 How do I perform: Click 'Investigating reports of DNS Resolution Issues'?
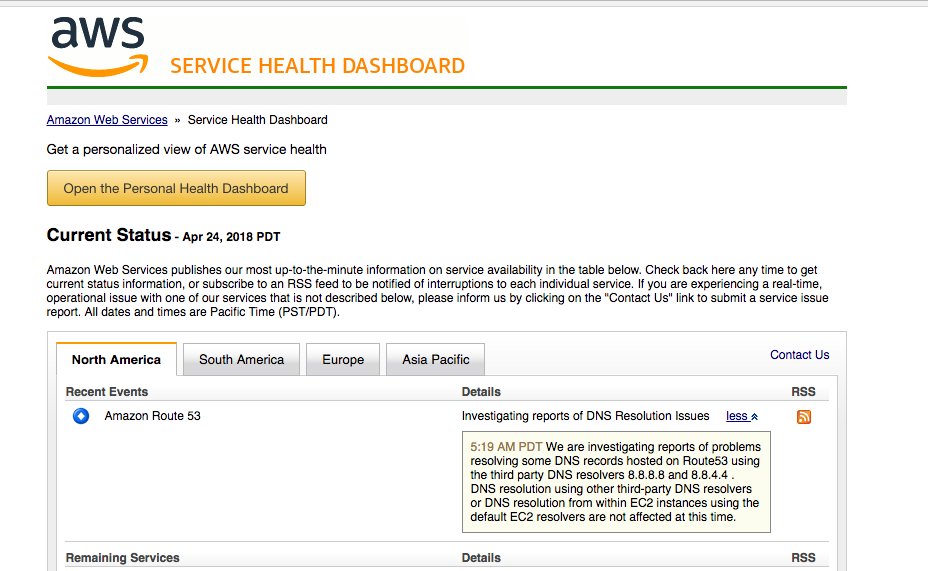click(585, 416)
